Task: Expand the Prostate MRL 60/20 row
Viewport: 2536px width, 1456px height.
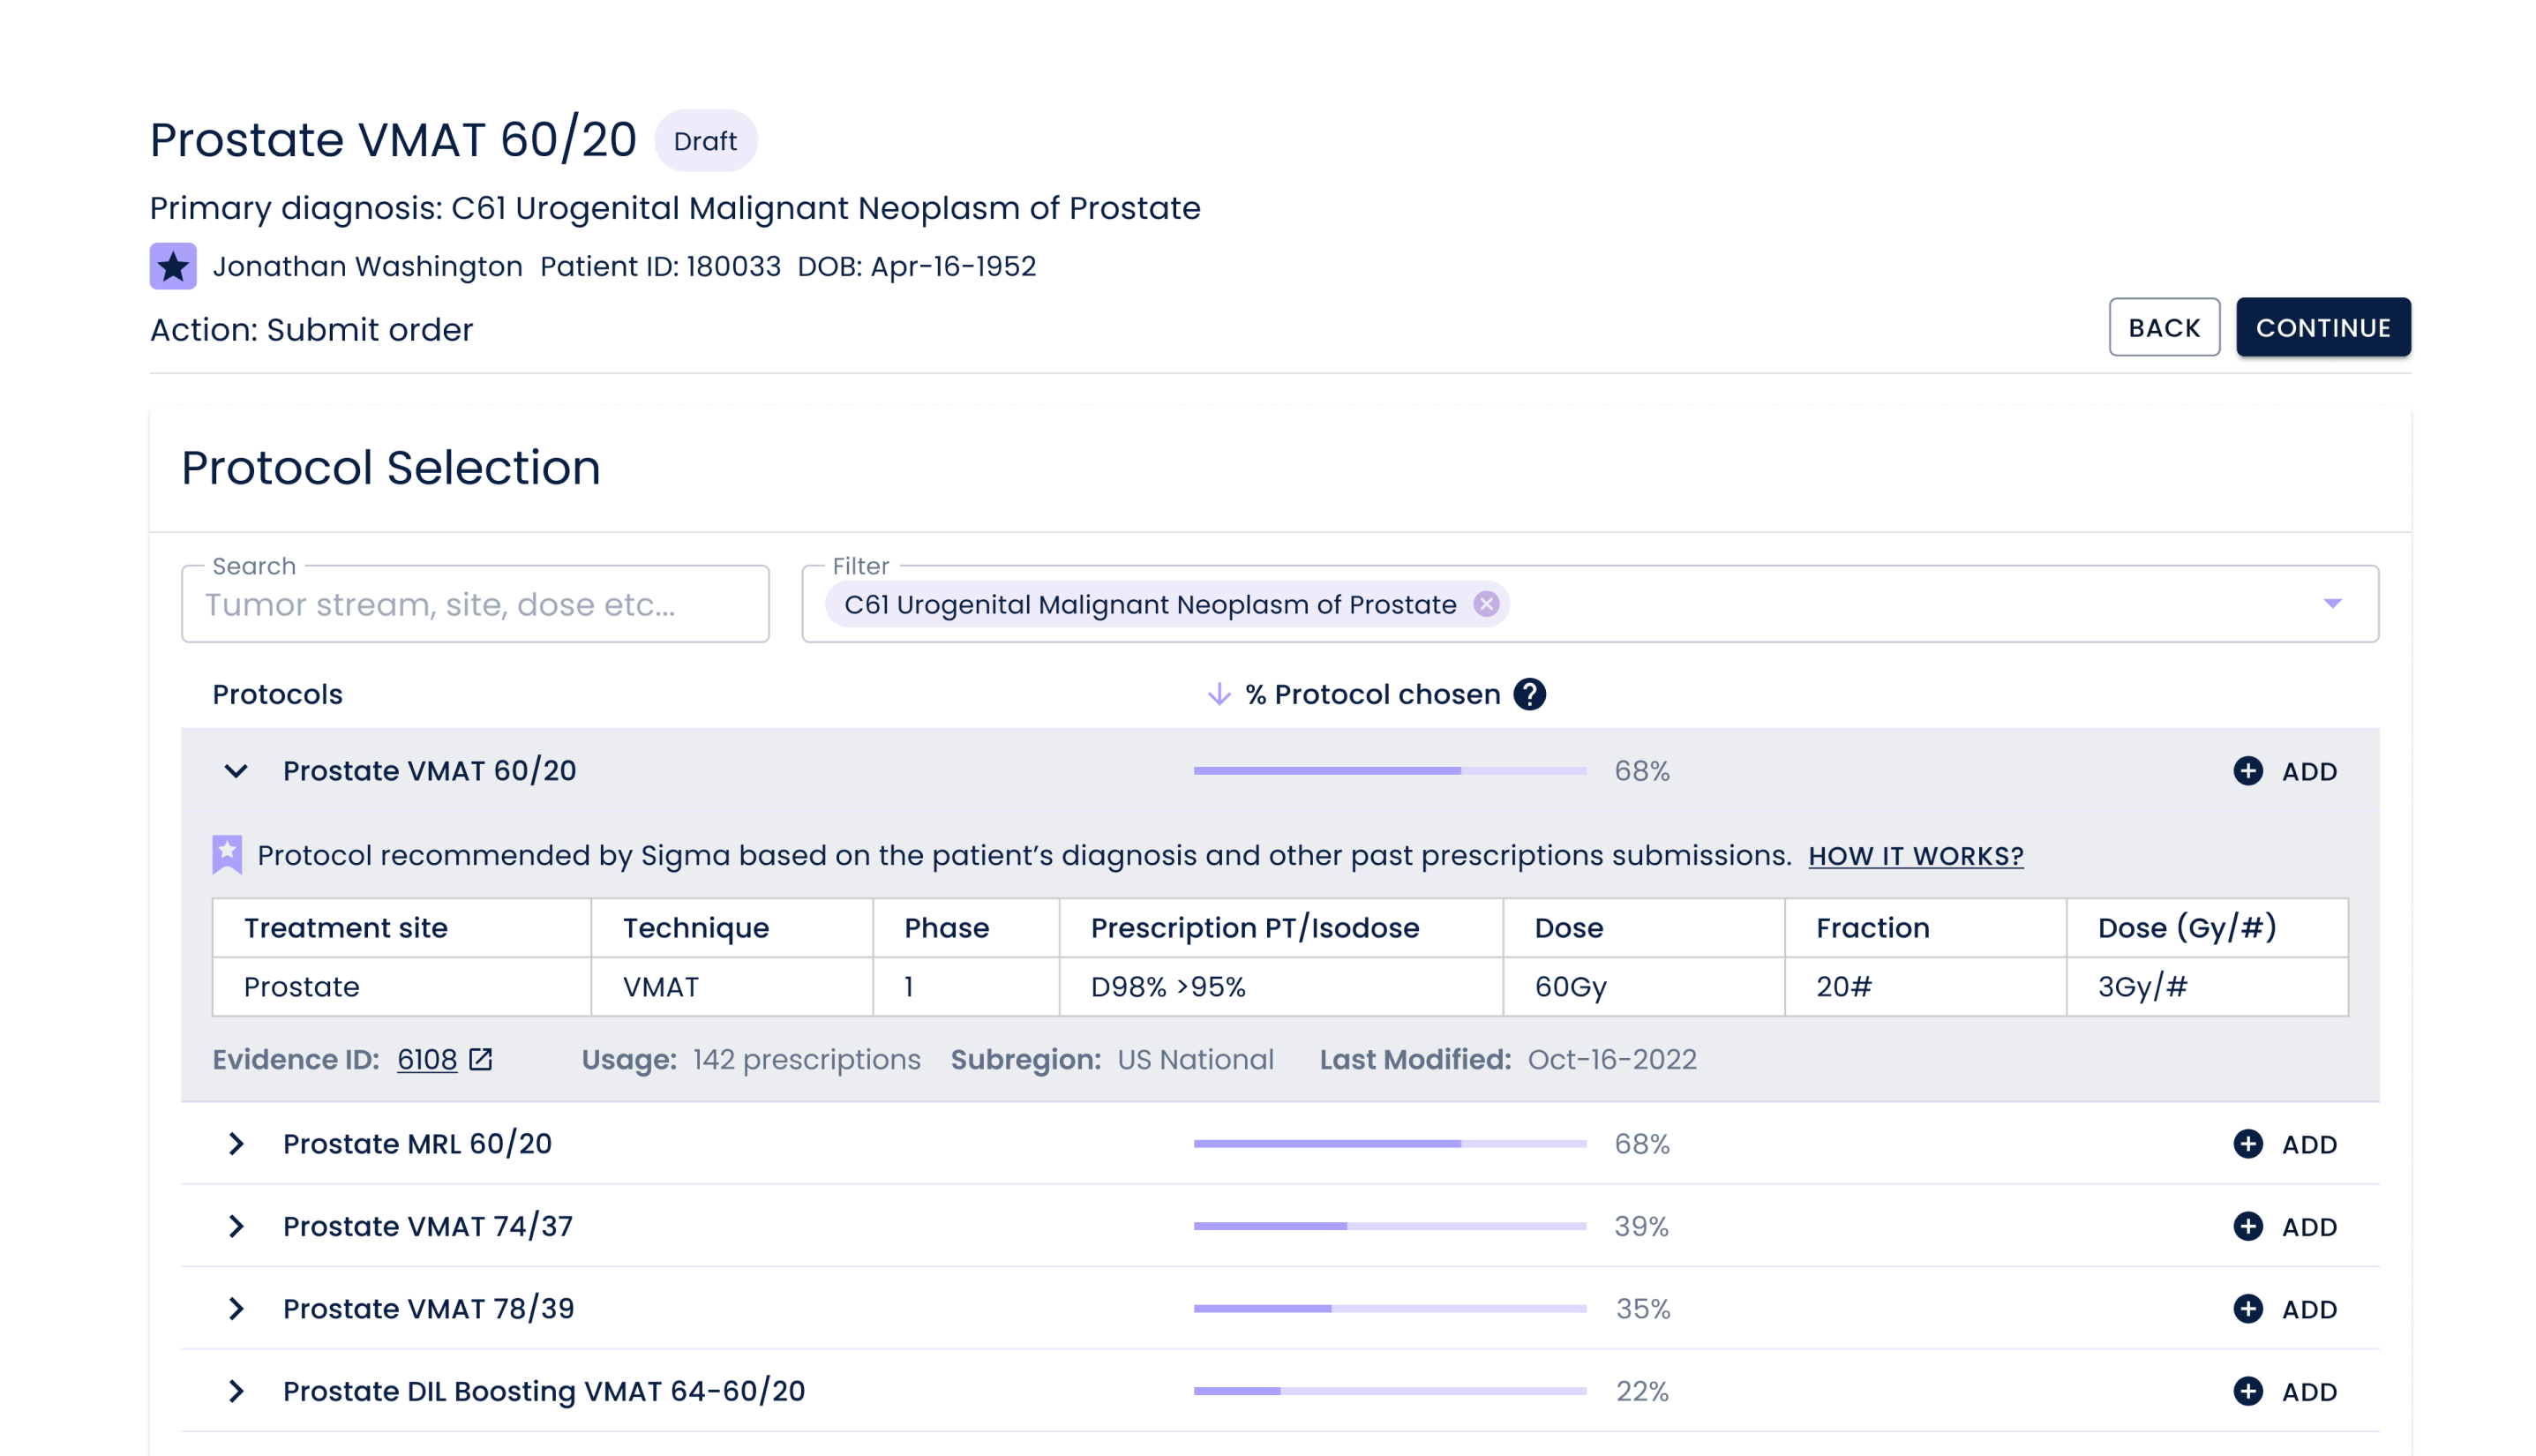Action: coord(236,1144)
